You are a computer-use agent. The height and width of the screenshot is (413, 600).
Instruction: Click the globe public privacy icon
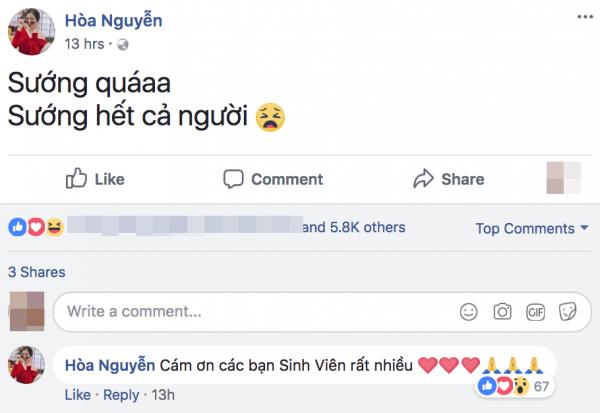click(122, 45)
